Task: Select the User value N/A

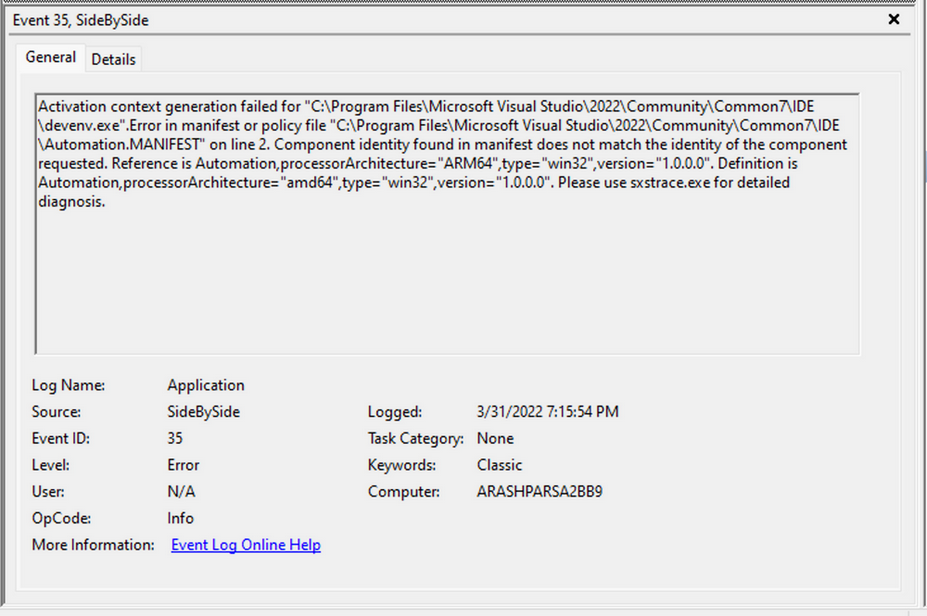Action: coord(179,491)
